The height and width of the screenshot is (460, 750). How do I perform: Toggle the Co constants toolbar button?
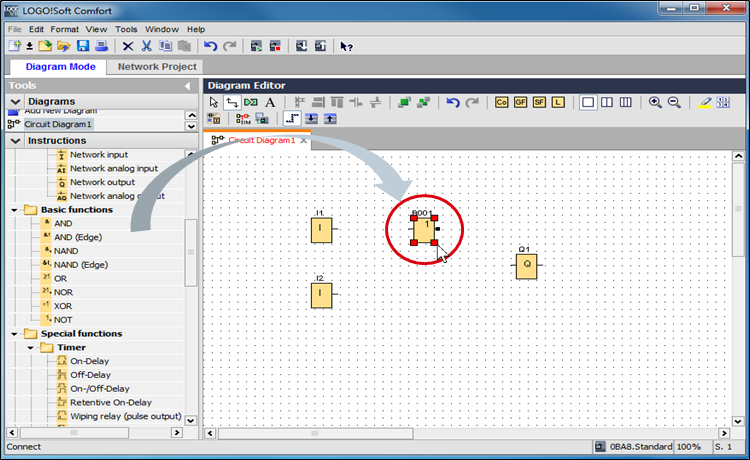pyautogui.click(x=501, y=102)
